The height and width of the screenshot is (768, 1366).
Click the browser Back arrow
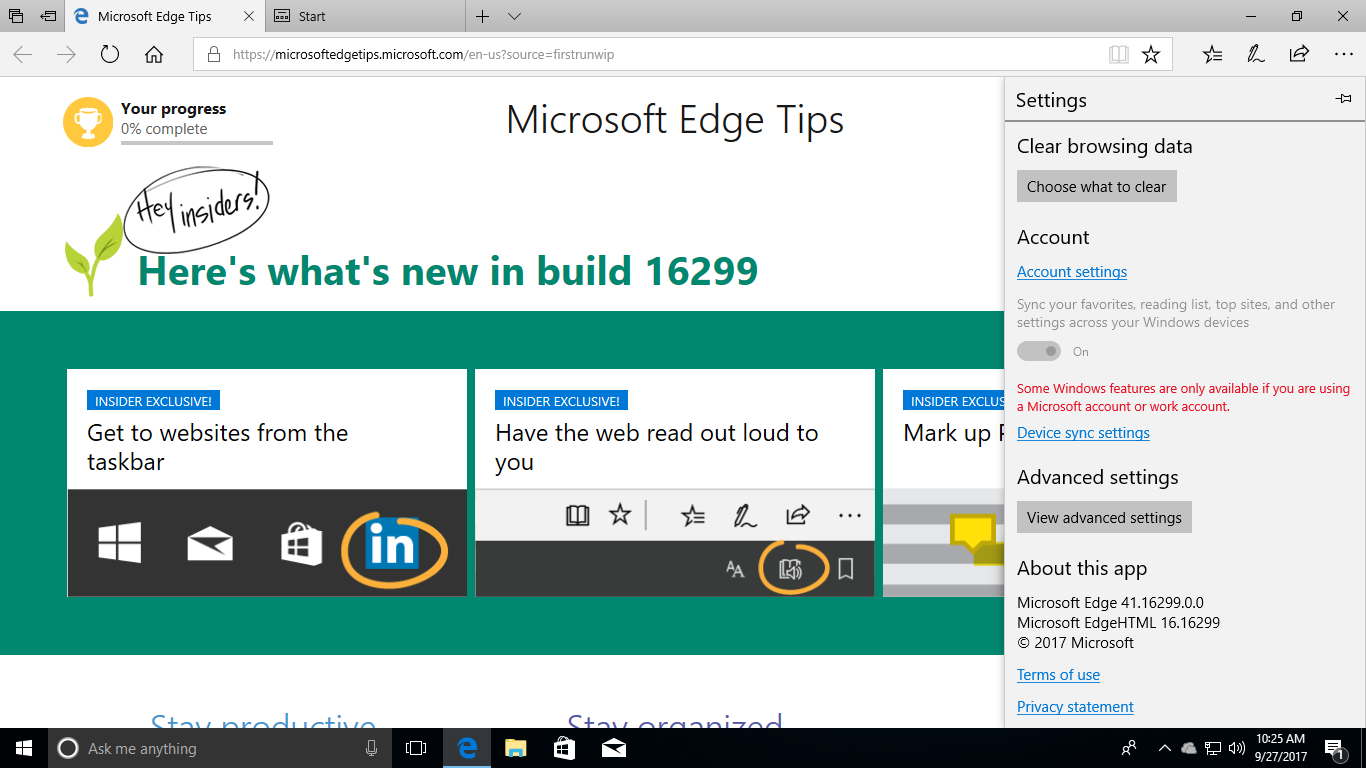(x=23, y=55)
